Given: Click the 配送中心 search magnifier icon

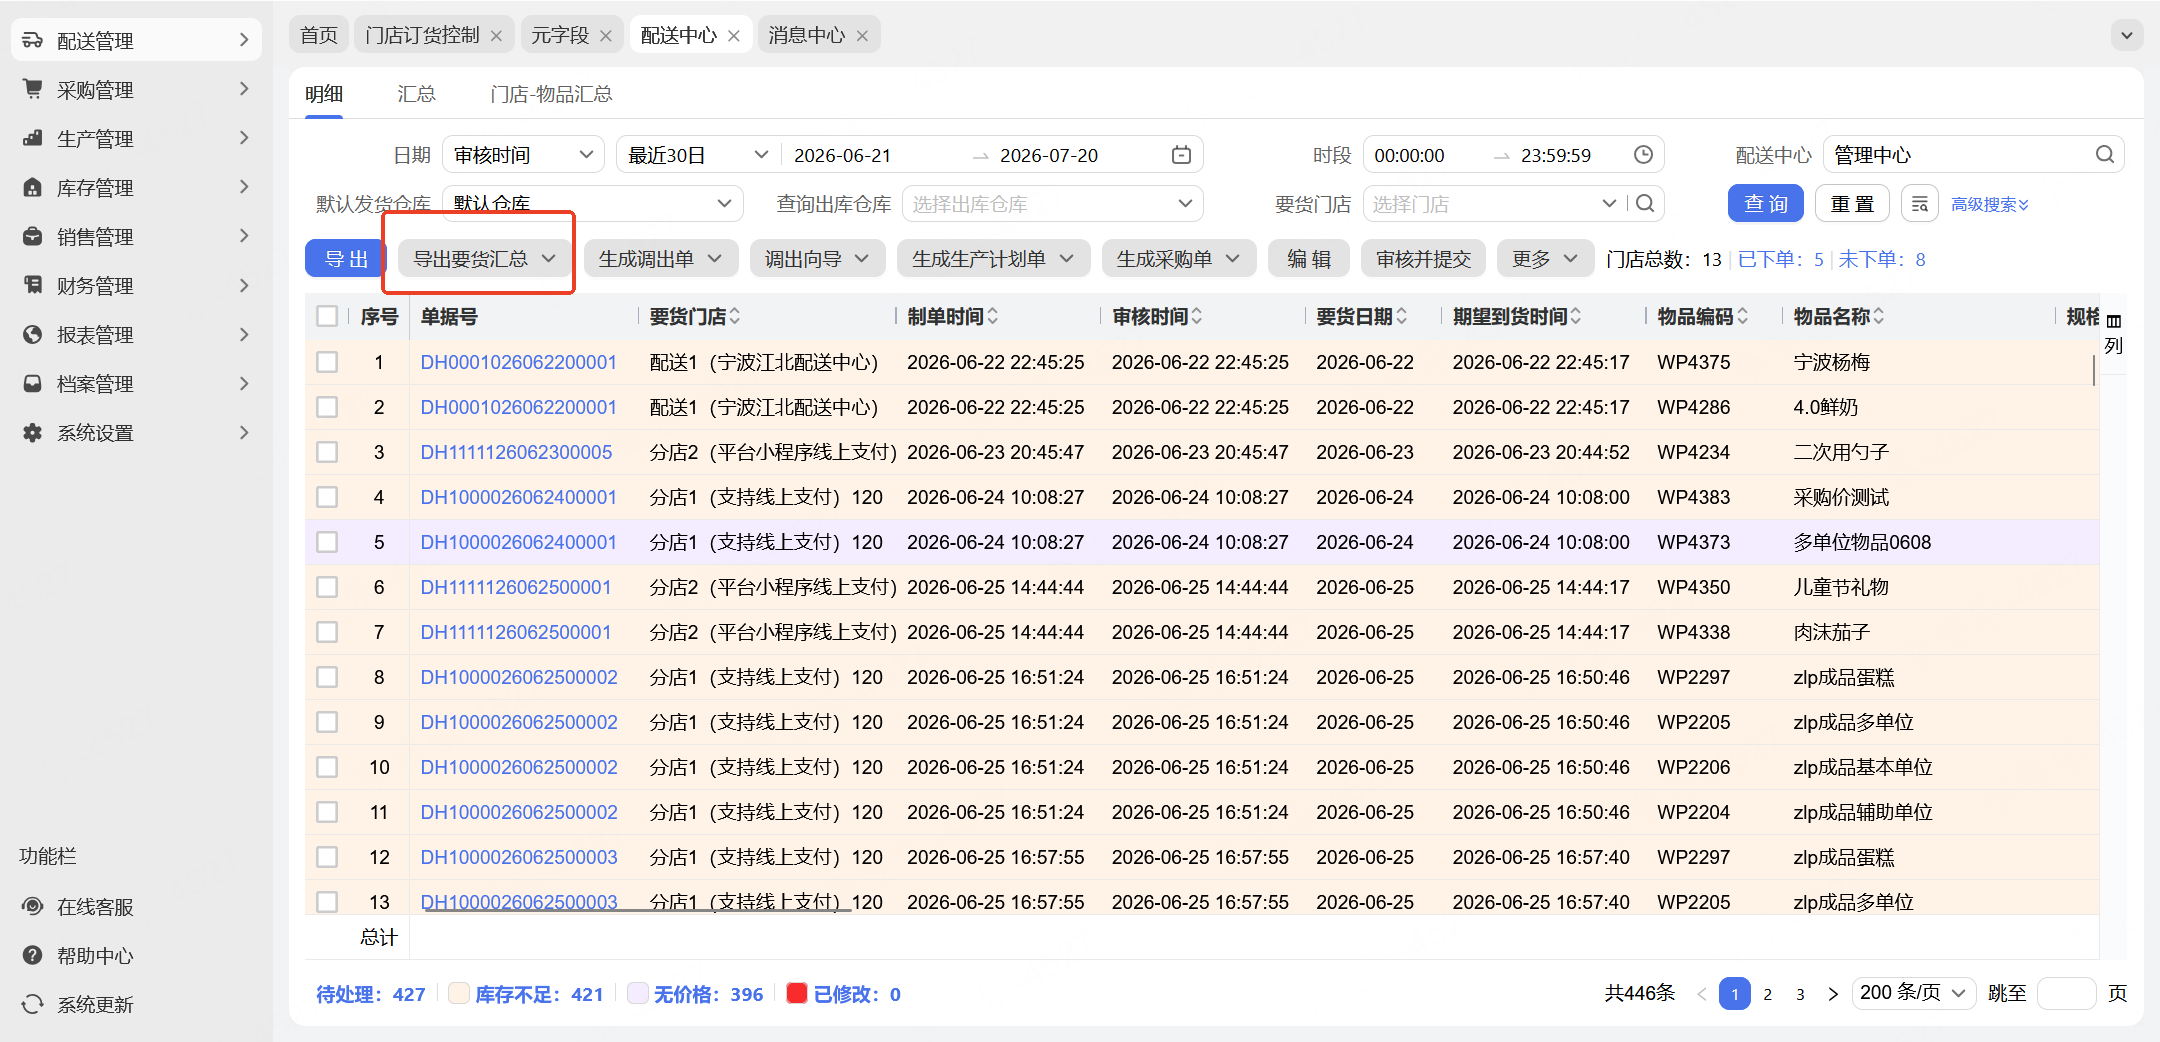Looking at the screenshot, I should [2105, 155].
